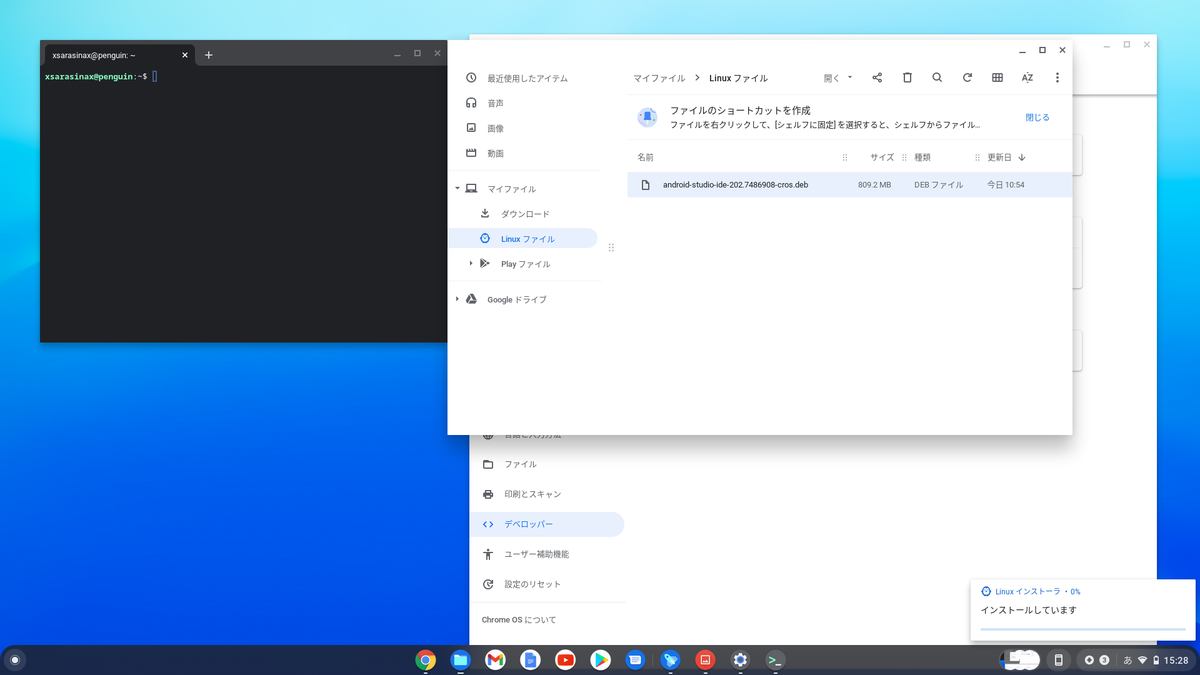Sort files by 名前 column header

pos(645,157)
